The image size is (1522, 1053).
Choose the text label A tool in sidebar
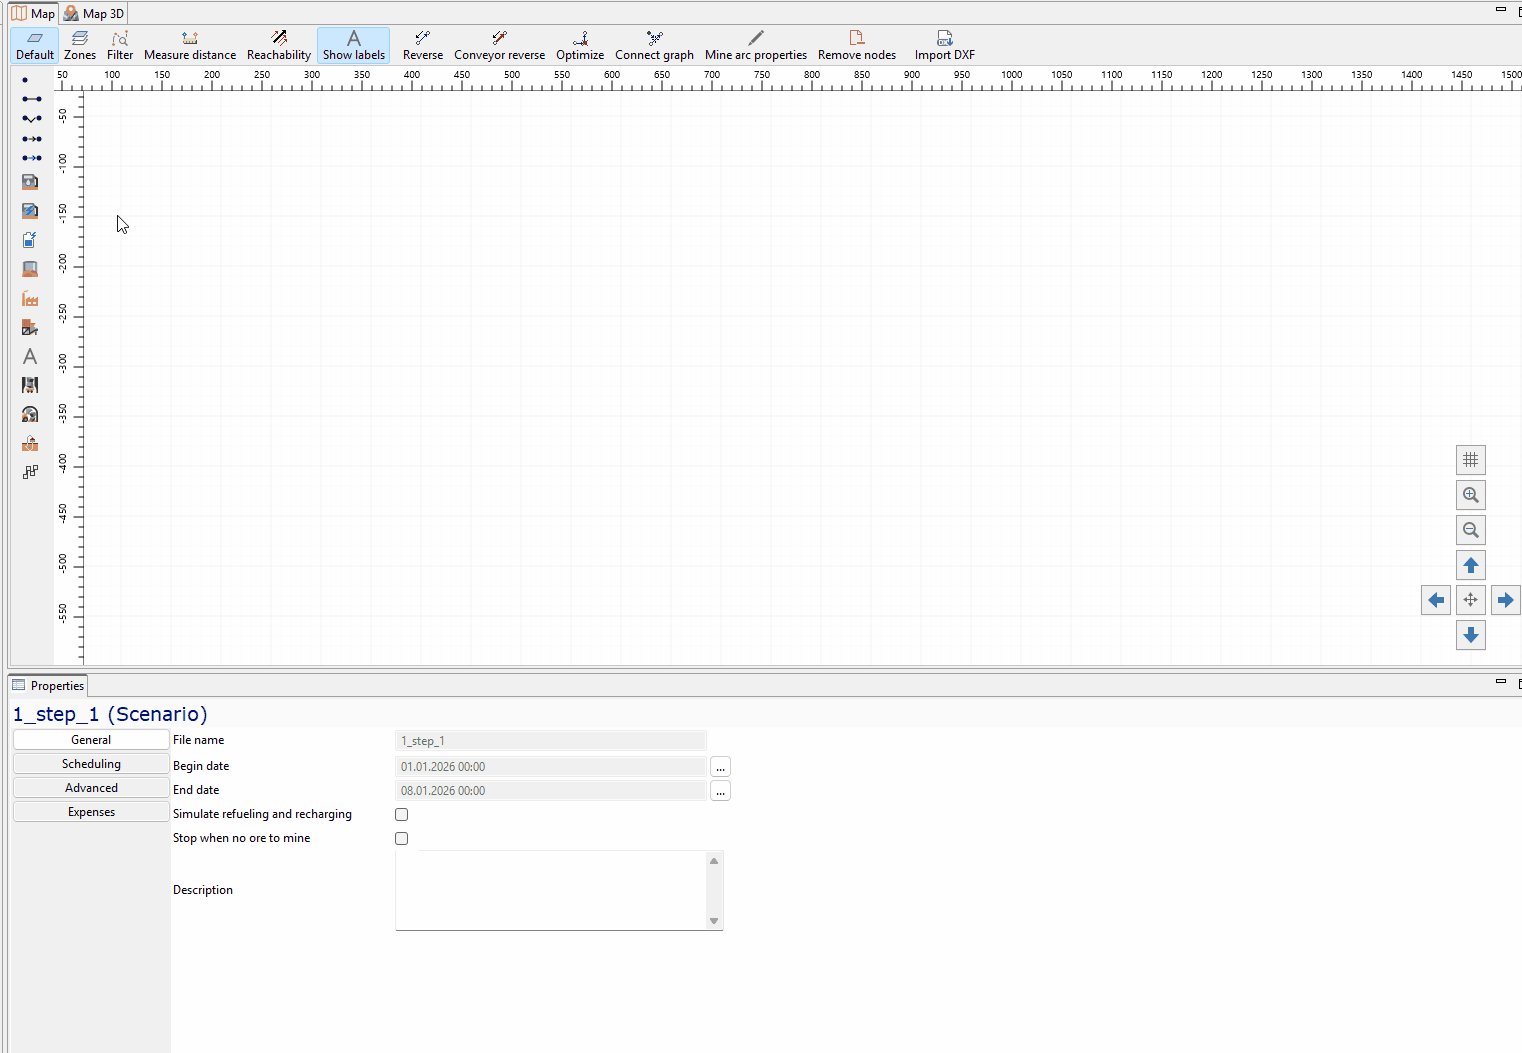[x=30, y=356]
